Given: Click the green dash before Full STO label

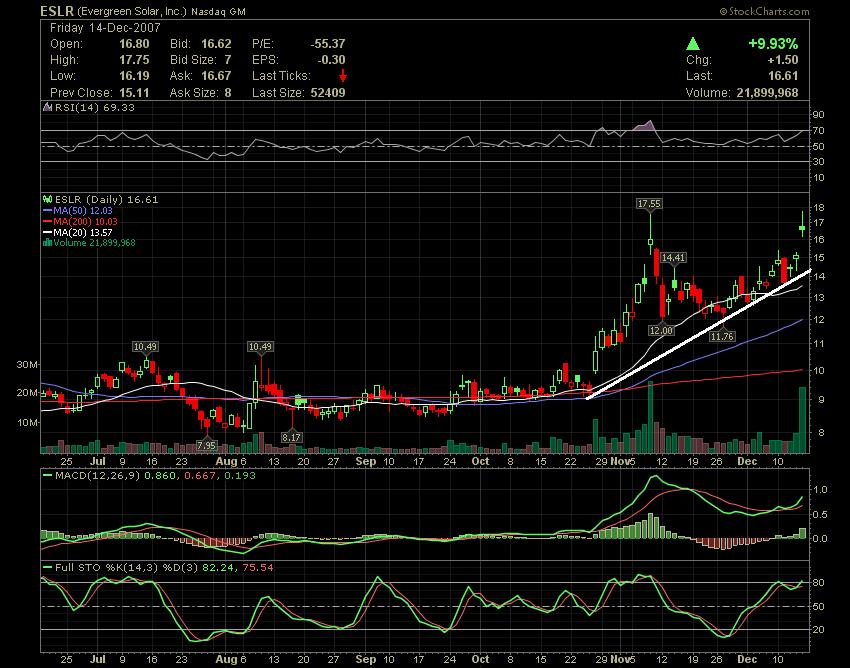Looking at the screenshot, I should pos(48,568).
